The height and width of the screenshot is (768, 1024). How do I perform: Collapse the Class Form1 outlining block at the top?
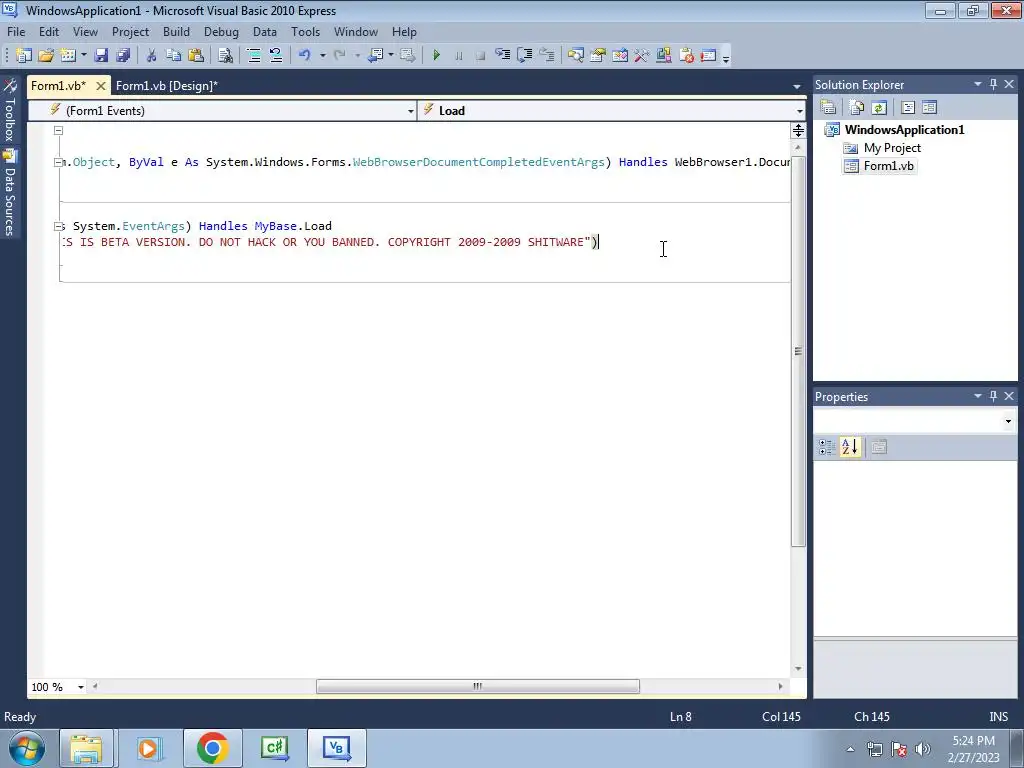tap(58, 131)
